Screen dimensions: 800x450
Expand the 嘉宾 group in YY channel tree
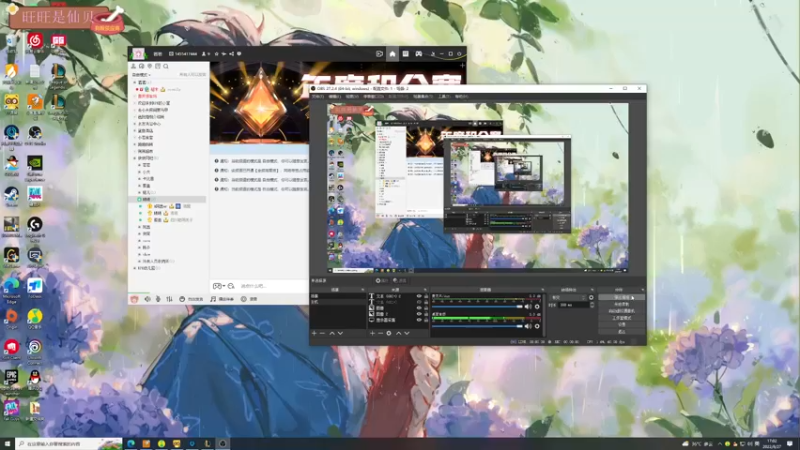click(x=135, y=82)
